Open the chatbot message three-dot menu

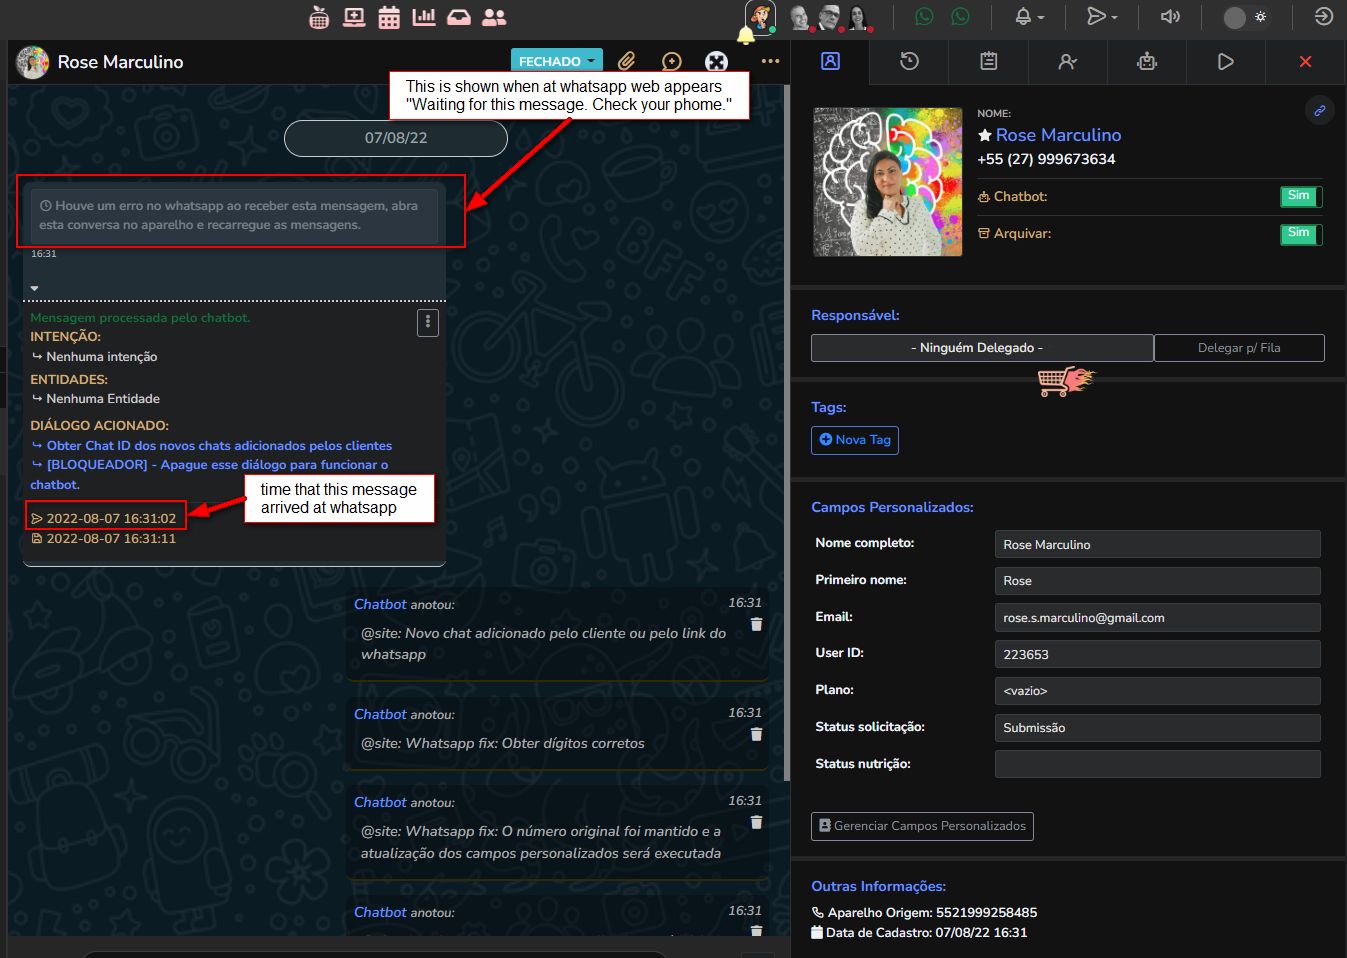click(x=428, y=322)
